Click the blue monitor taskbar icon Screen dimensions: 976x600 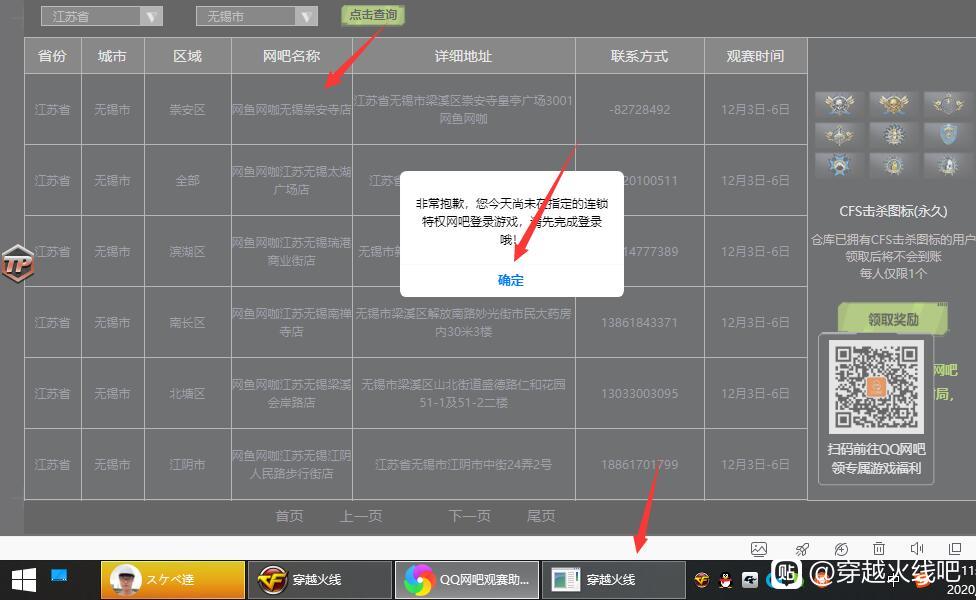pos(59,575)
